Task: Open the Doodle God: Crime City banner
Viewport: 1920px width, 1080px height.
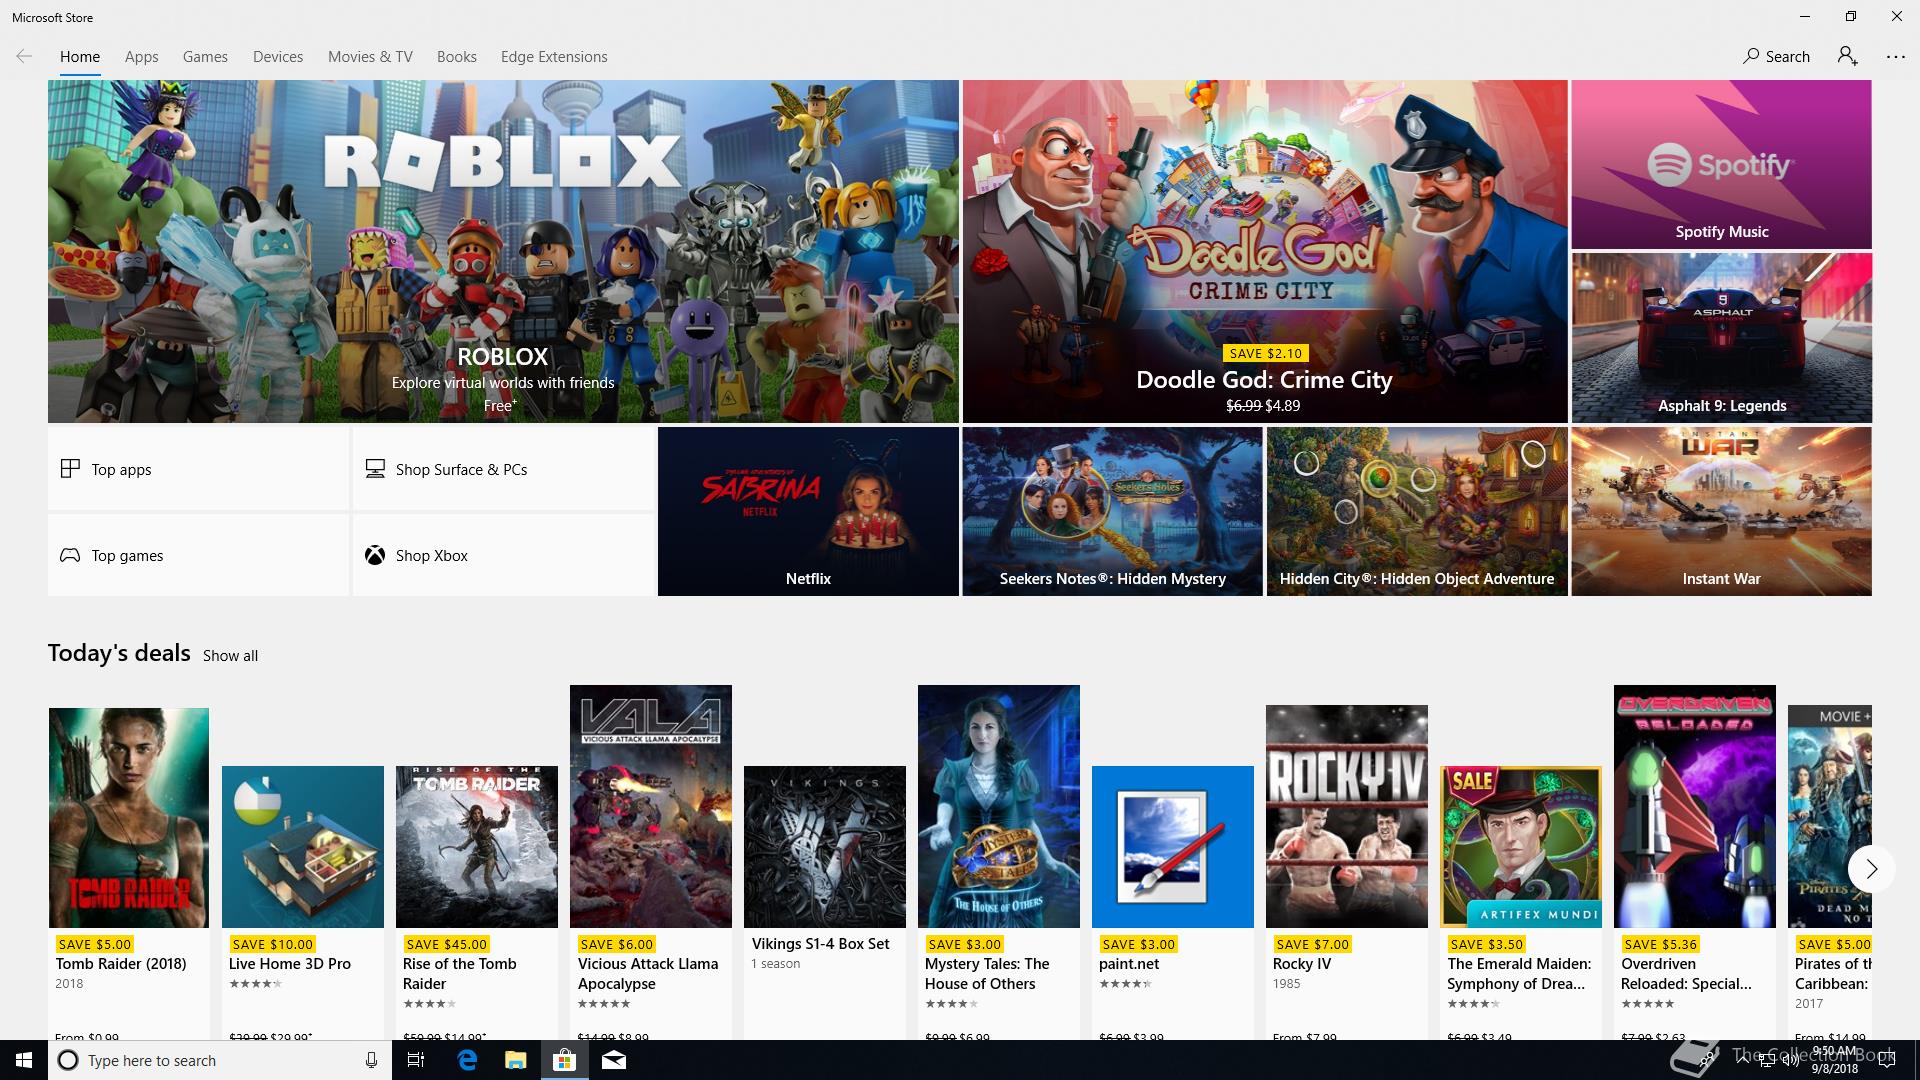Action: point(1265,251)
